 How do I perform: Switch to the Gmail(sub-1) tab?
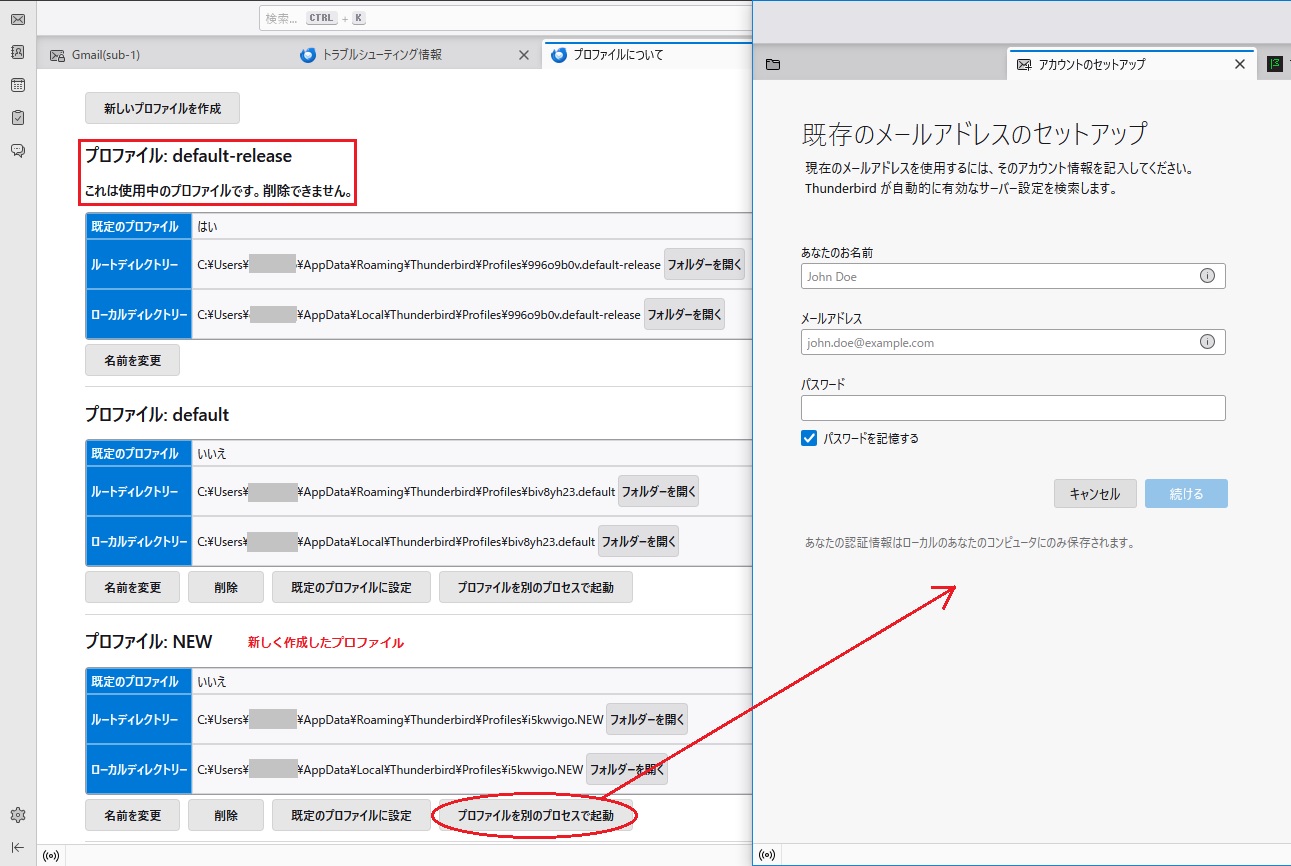point(105,55)
